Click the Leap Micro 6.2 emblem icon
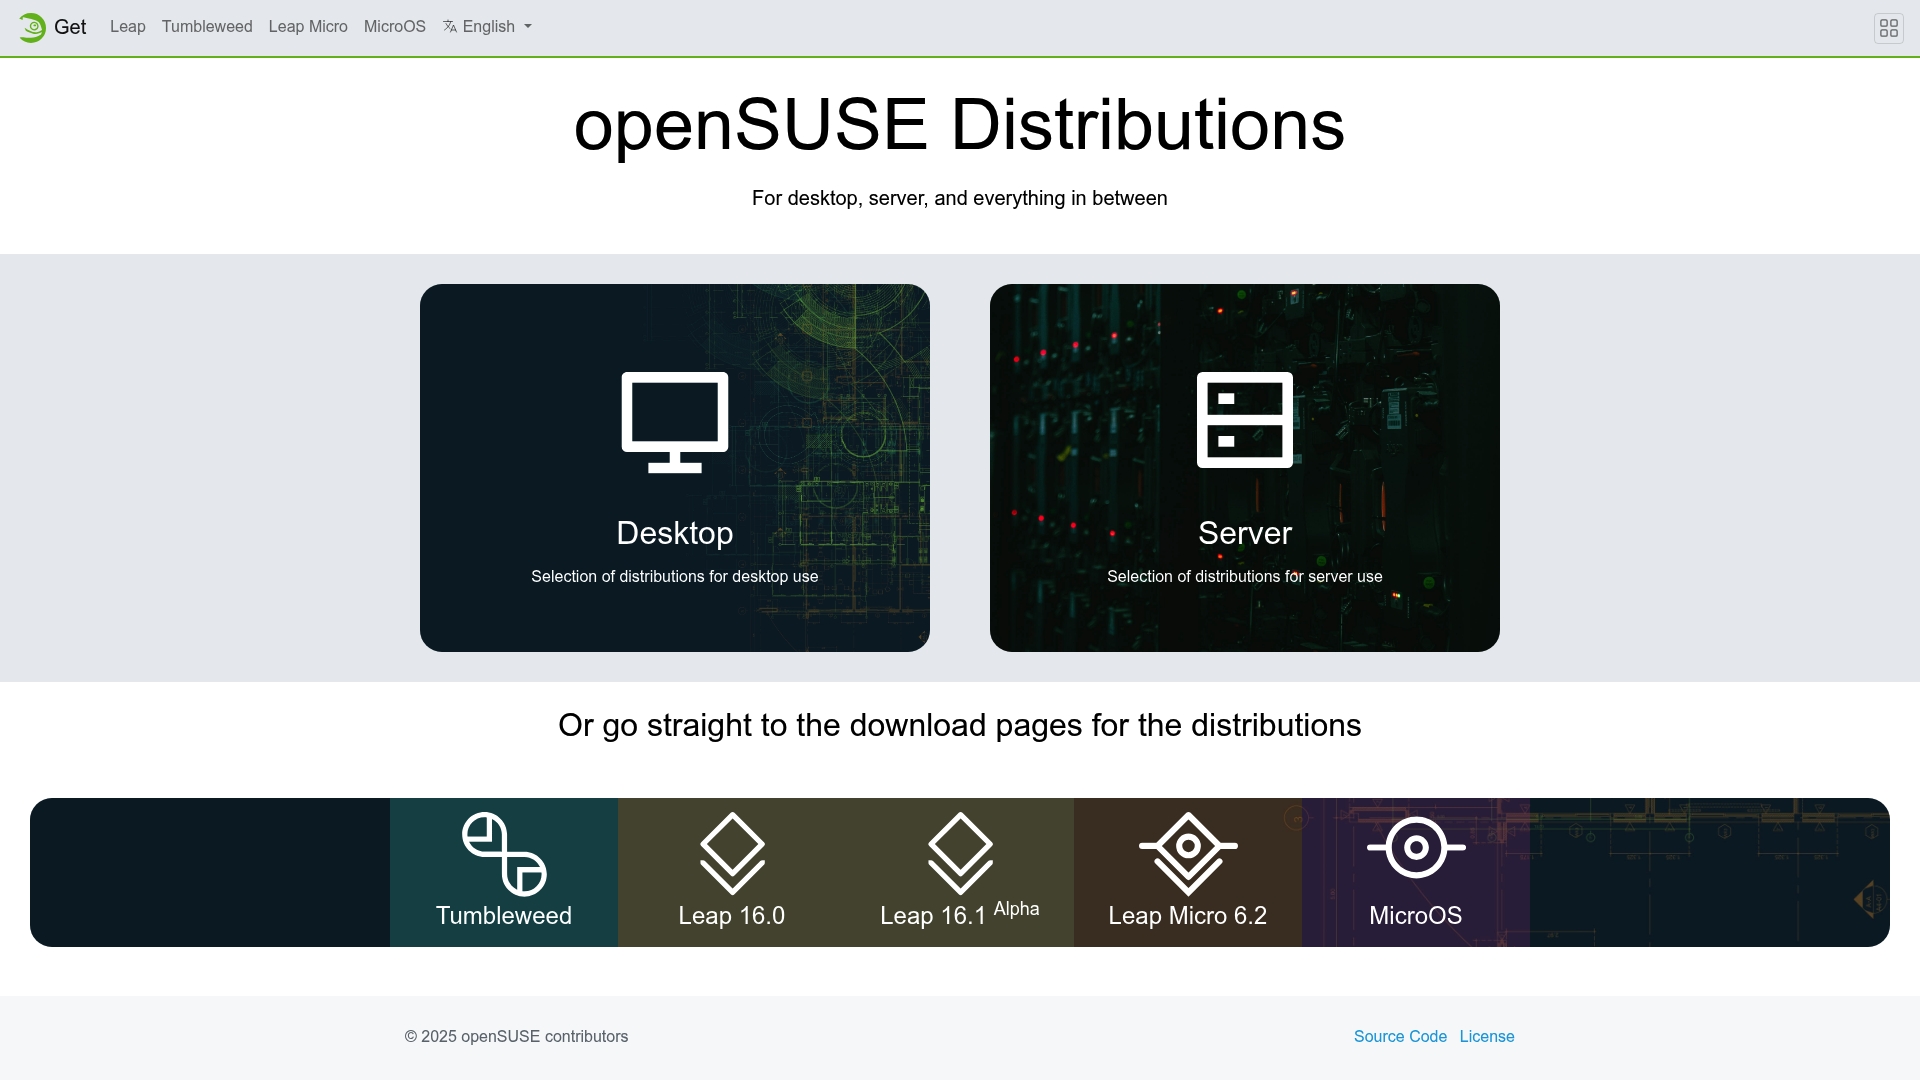 point(1187,853)
